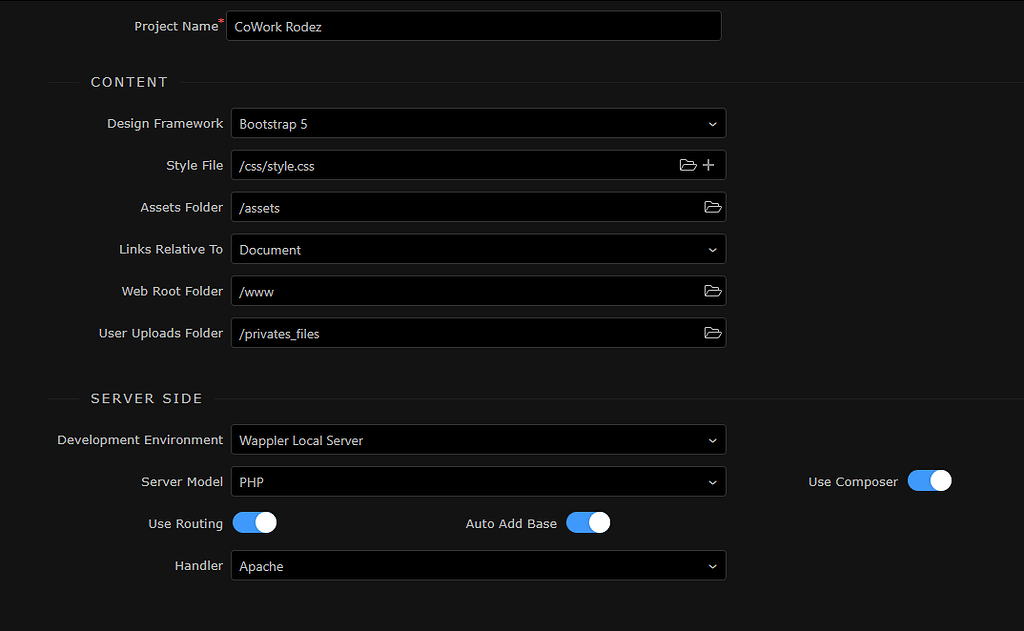Expand the Development Environment dropdown
1024x631 pixels.
coord(478,440)
